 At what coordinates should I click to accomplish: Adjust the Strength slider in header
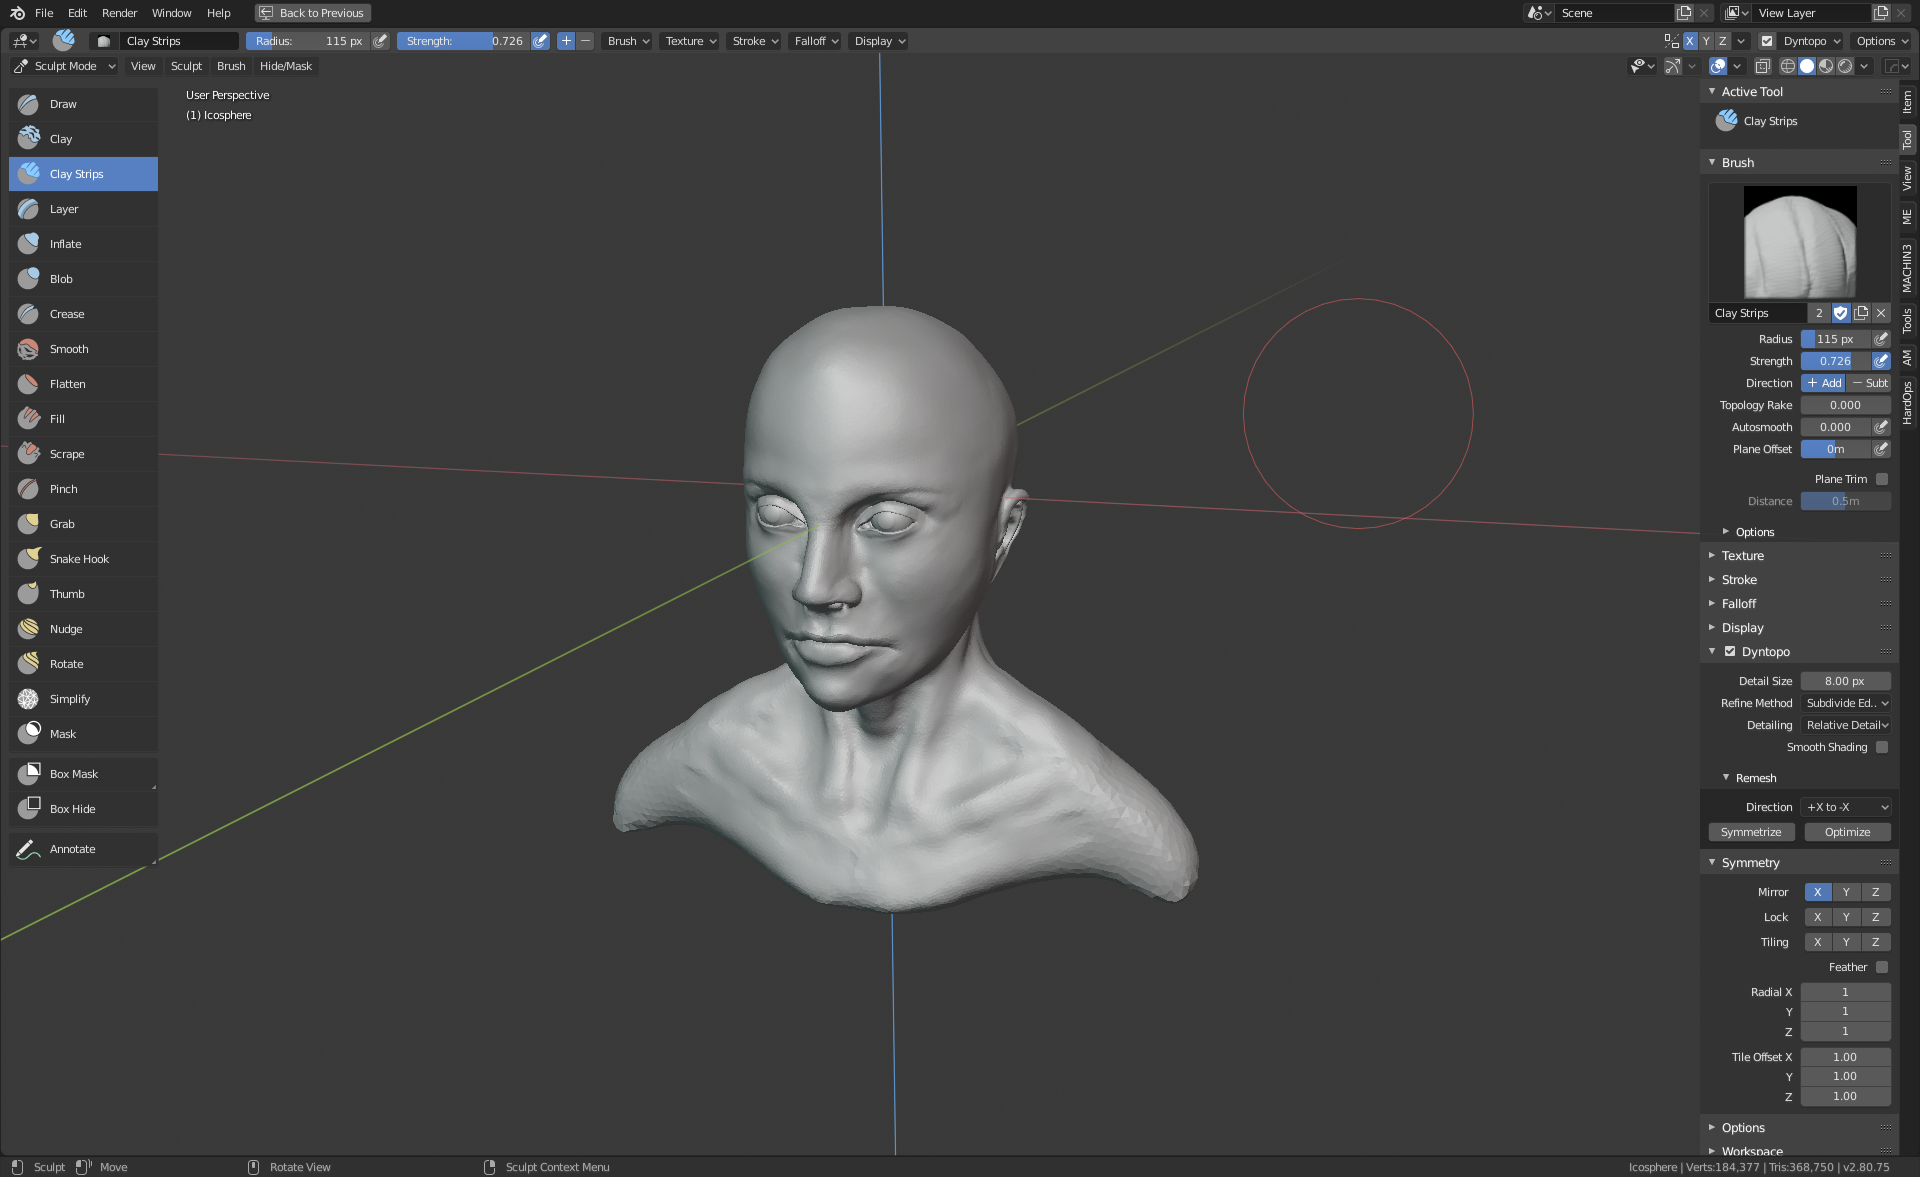463,41
